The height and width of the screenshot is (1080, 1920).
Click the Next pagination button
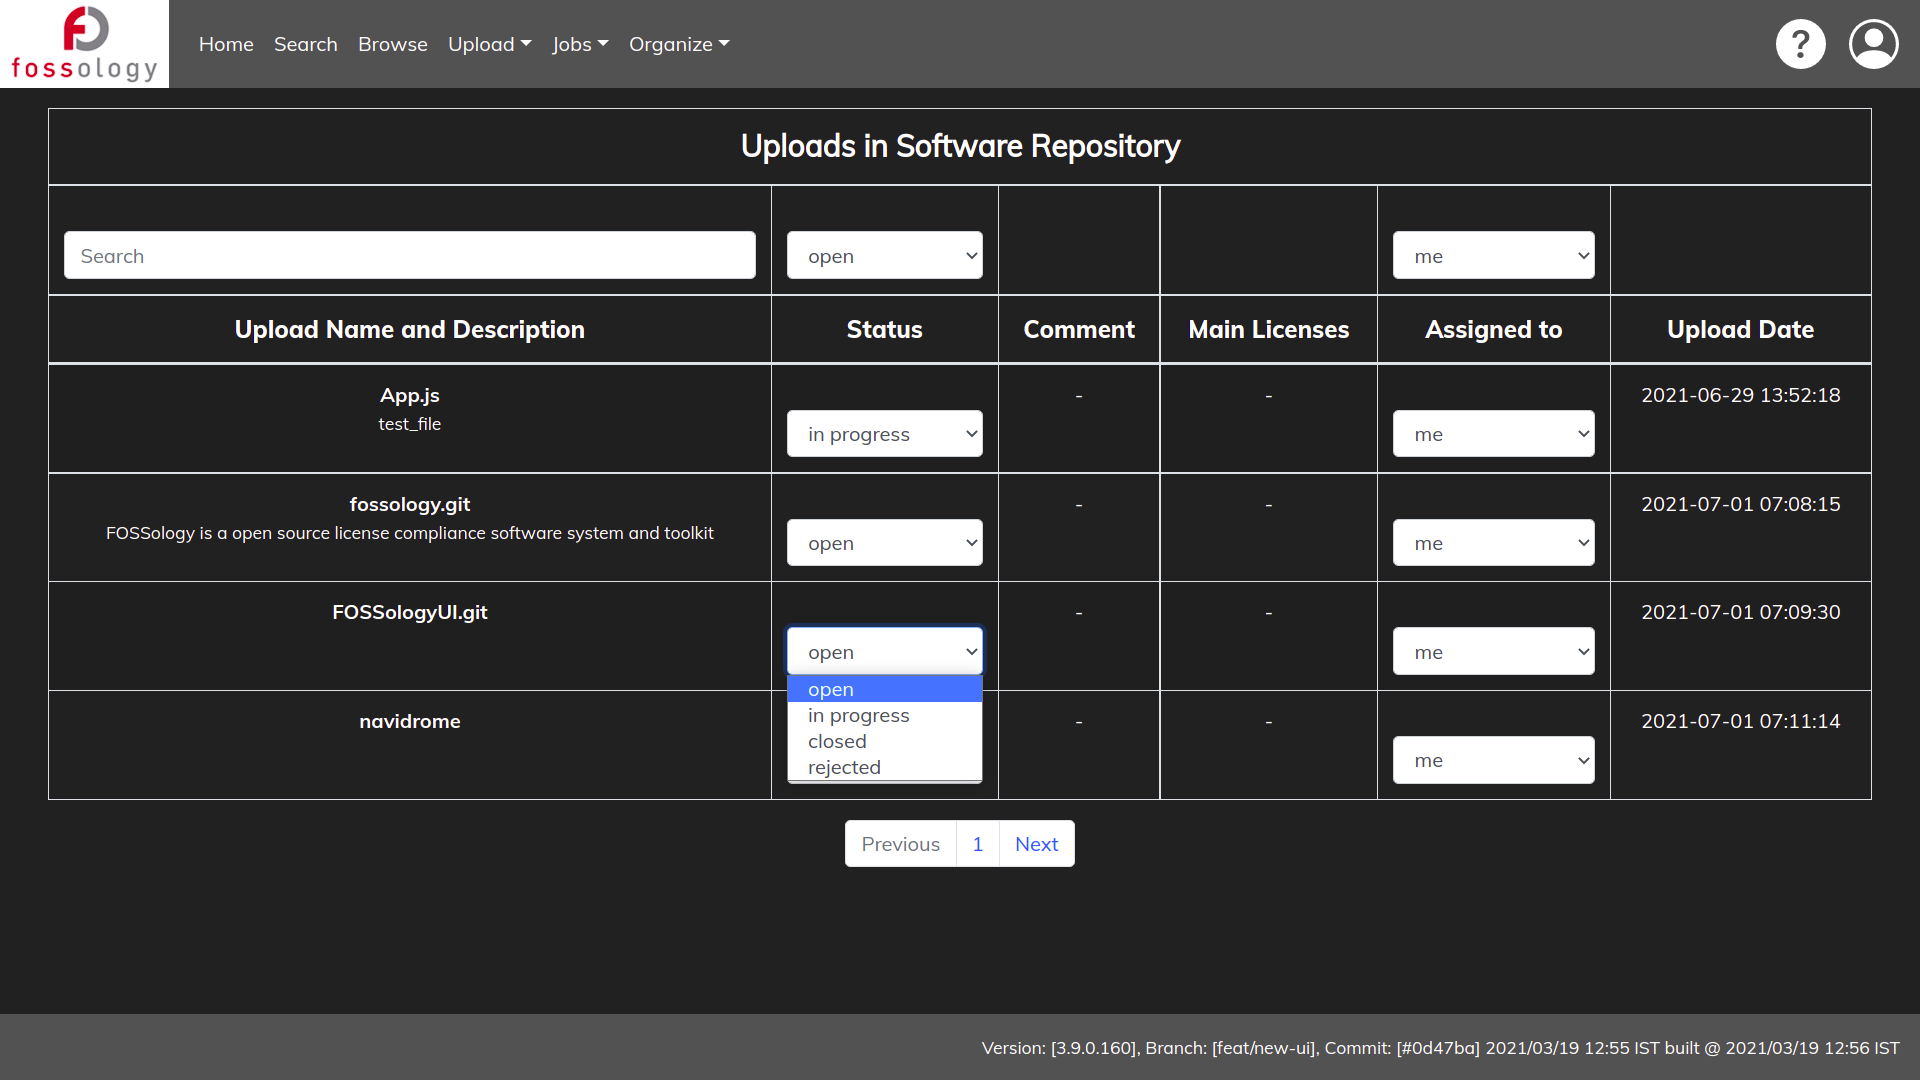(x=1037, y=844)
